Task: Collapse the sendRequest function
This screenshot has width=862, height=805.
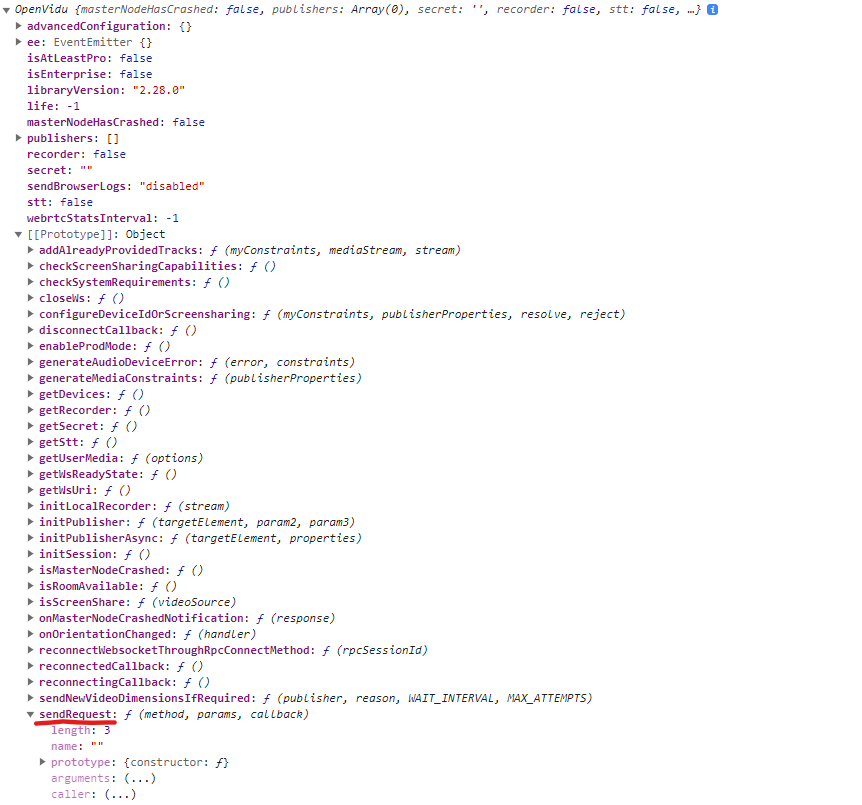Action: [x=31, y=714]
